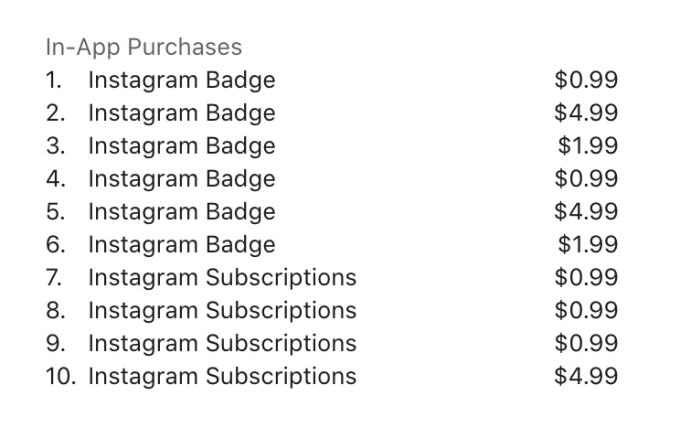Open item 4 Instagram Badge
Screen dimensions: 680x428
tap(181, 179)
